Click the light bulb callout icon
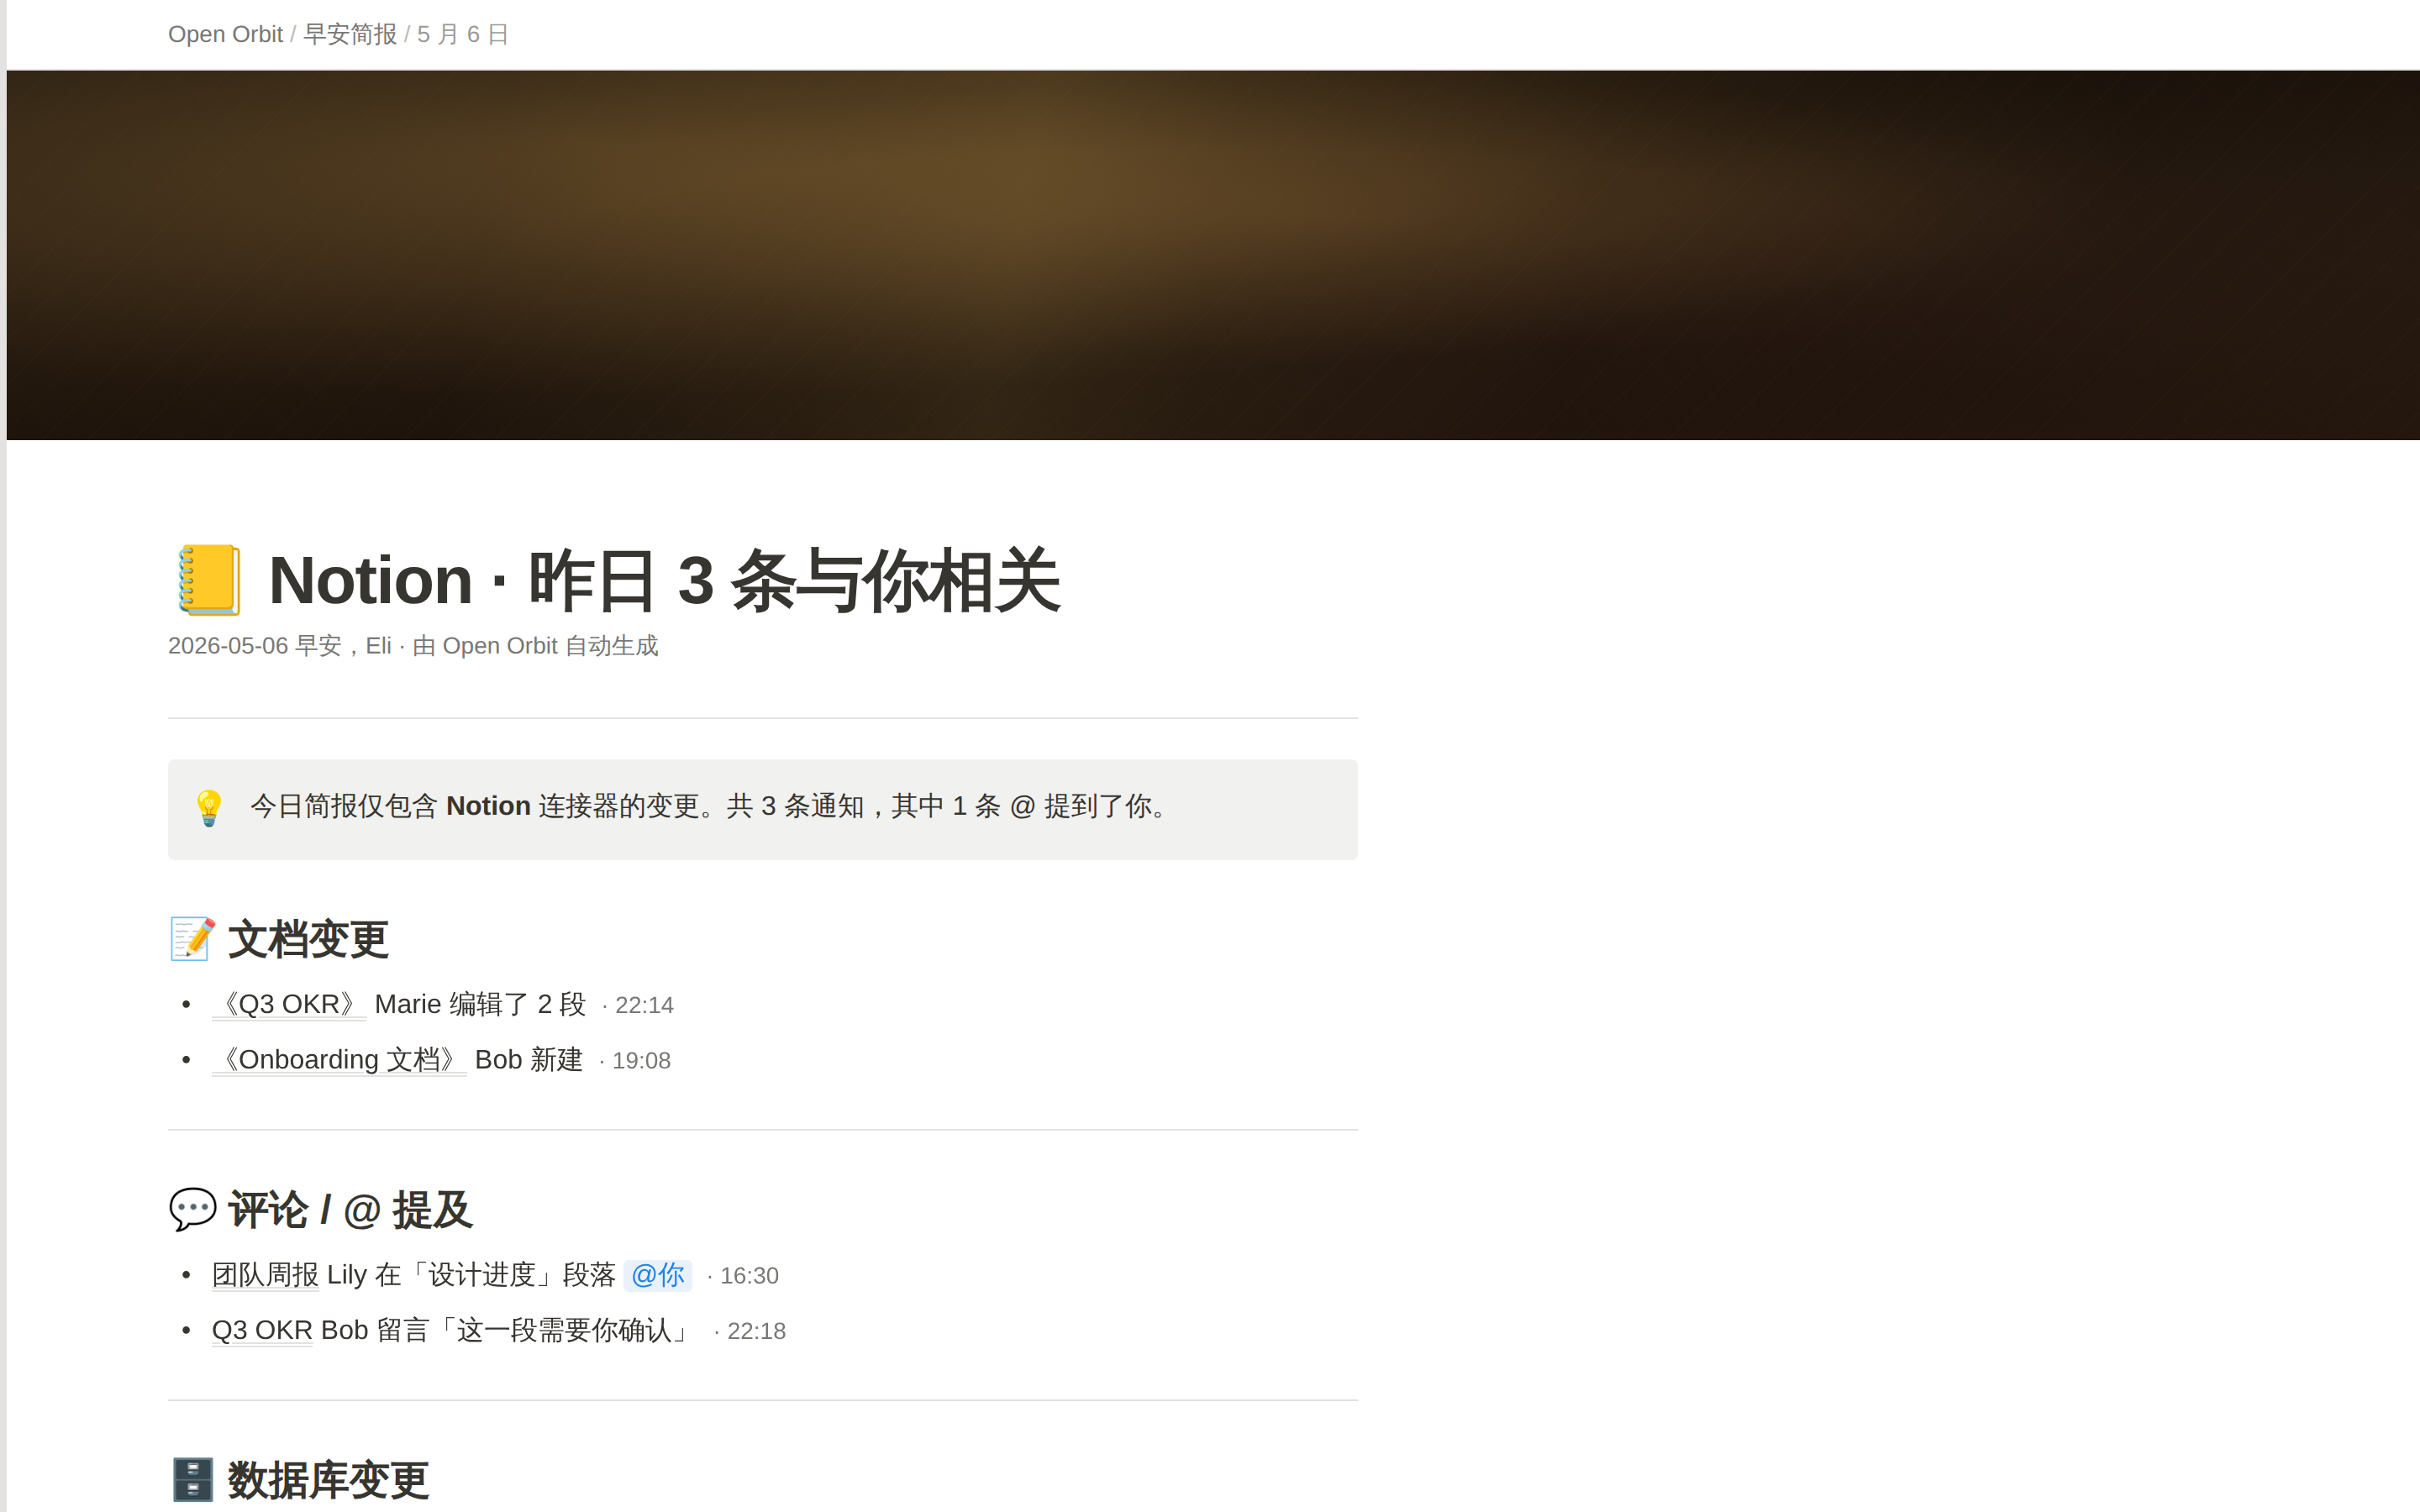 point(209,807)
